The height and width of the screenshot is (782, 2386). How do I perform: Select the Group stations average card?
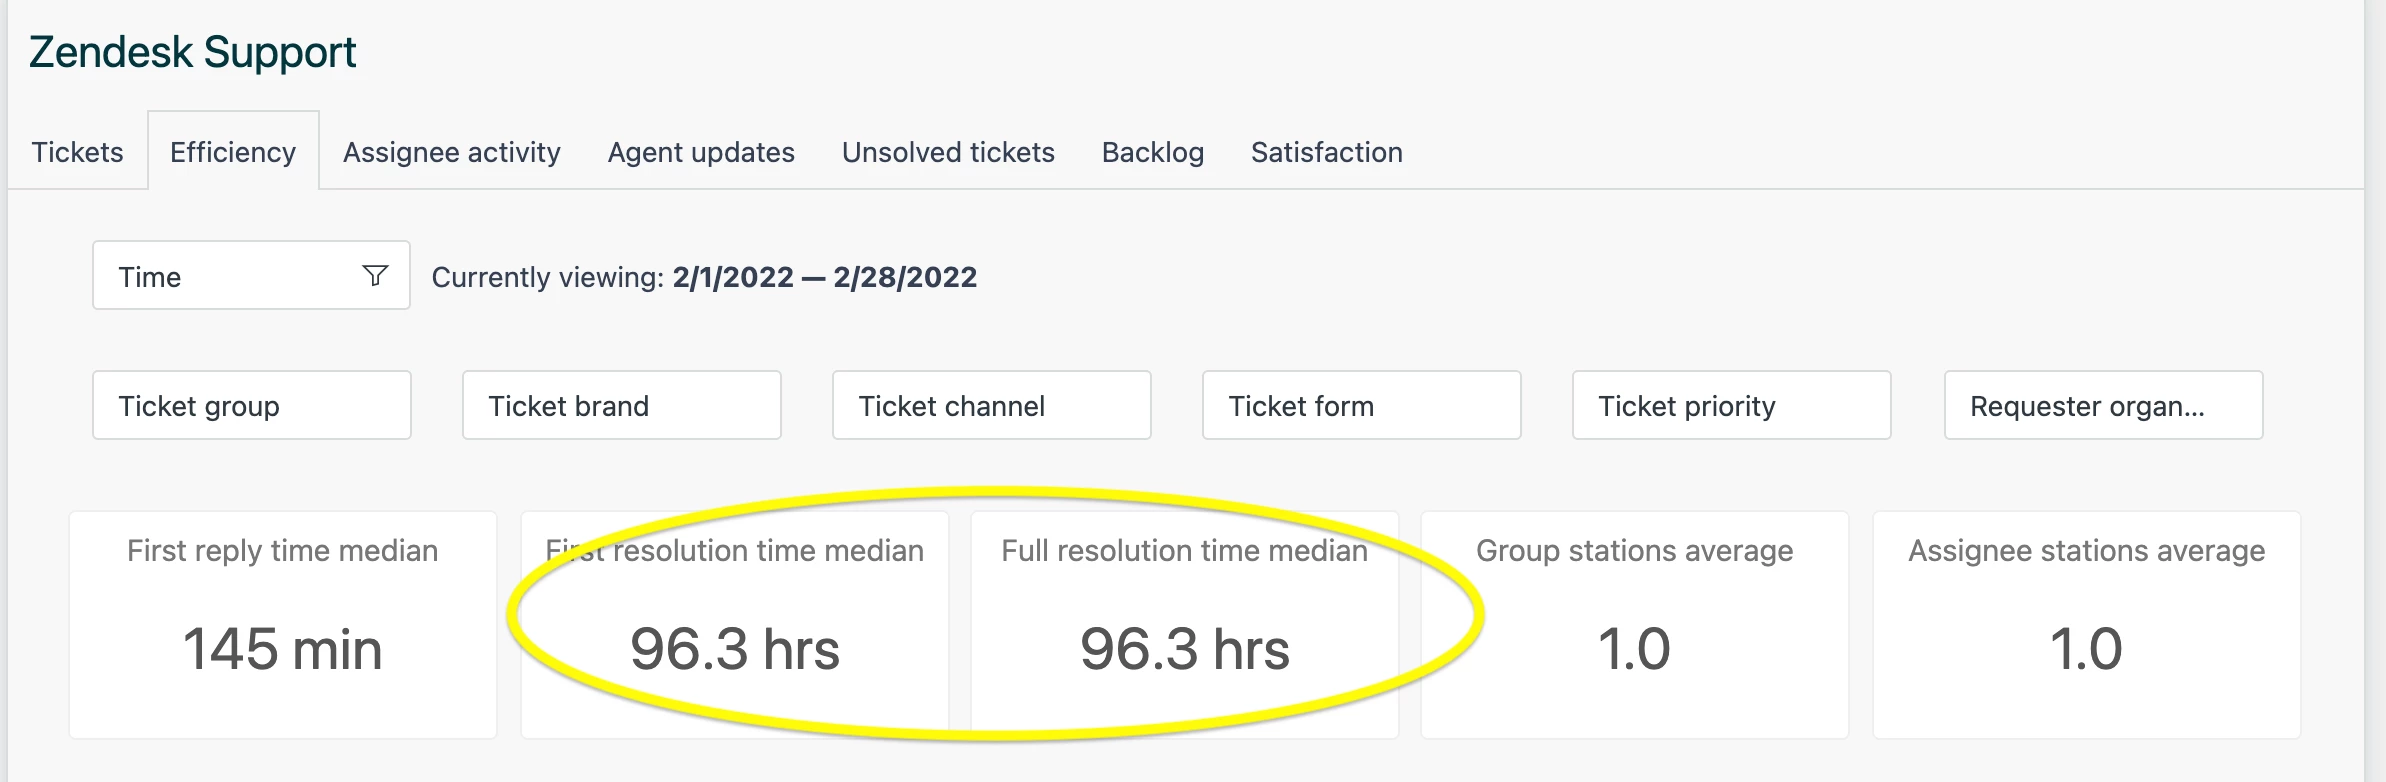pyautogui.click(x=1634, y=625)
